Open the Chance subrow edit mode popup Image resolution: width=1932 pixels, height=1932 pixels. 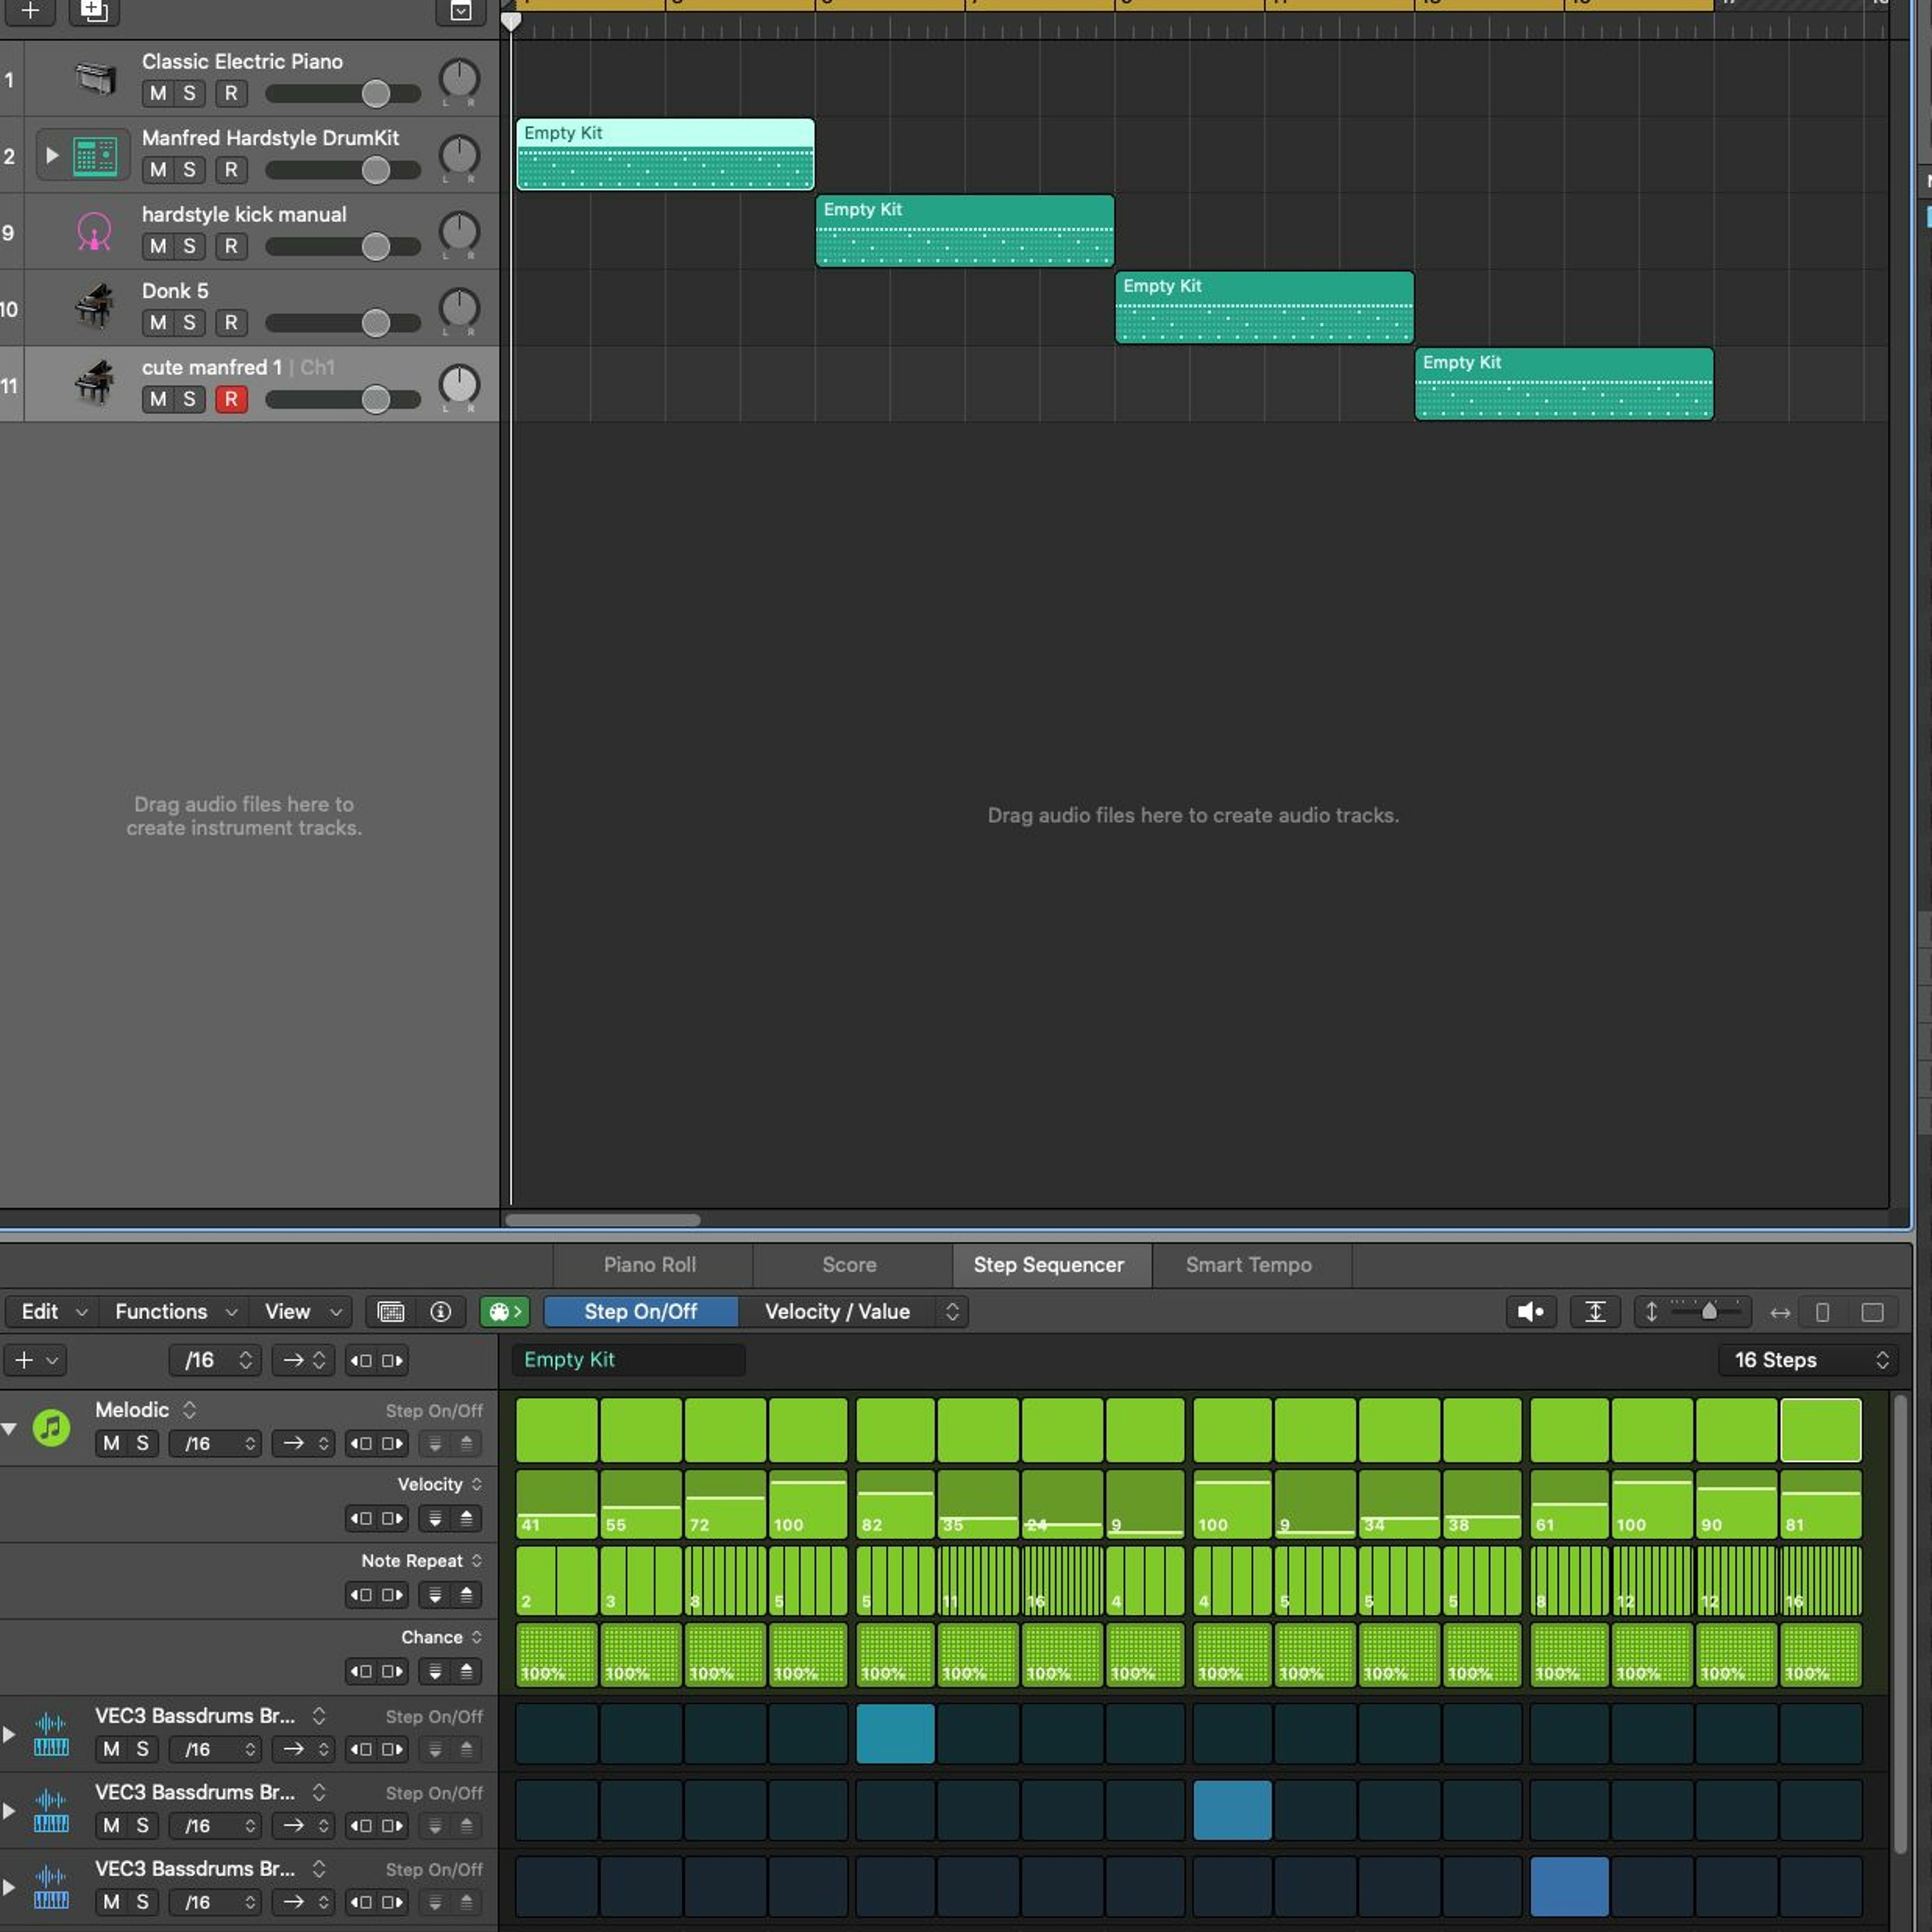(x=441, y=1637)
